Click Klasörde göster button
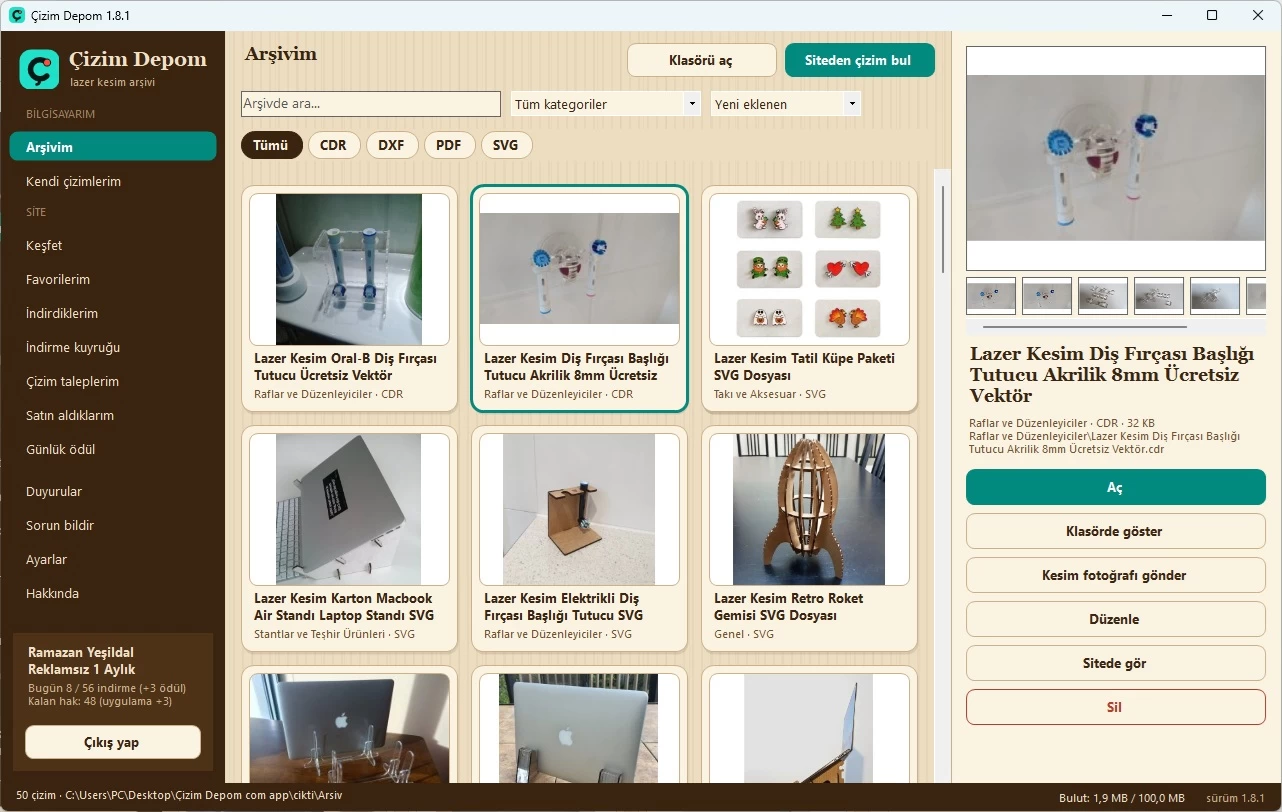Image resolution: width=1282 pixels, height=812 pixels. click(x=1116, y=531)
